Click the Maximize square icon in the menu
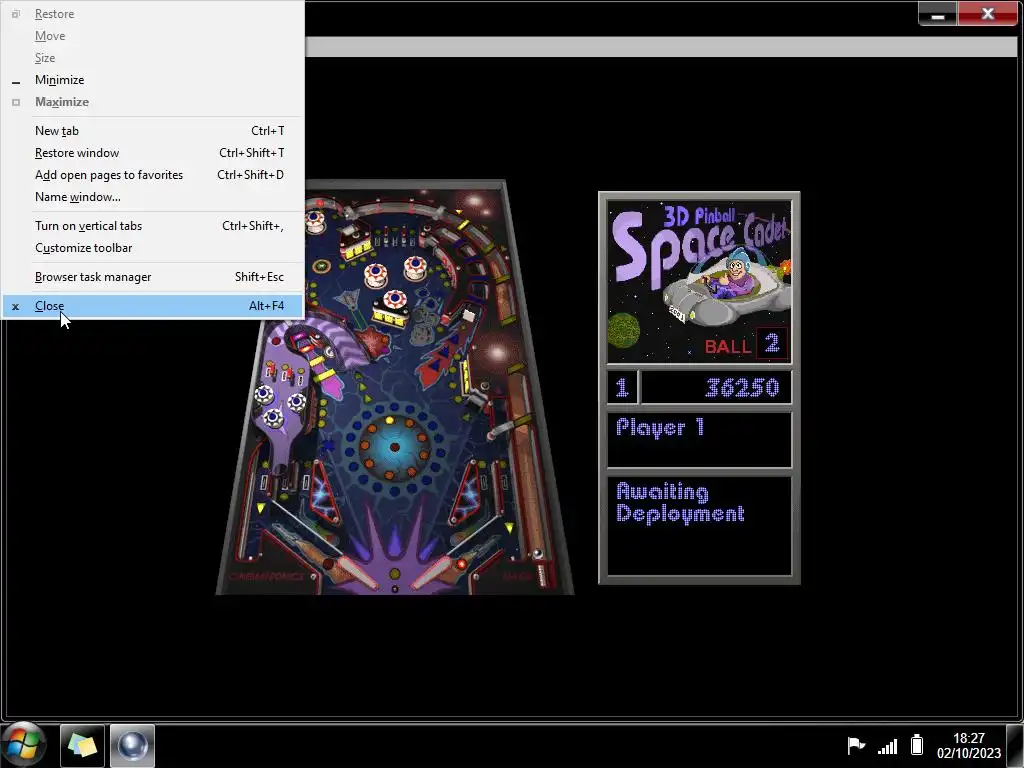The image size is (1024, 768). click(x=16, y=102)
